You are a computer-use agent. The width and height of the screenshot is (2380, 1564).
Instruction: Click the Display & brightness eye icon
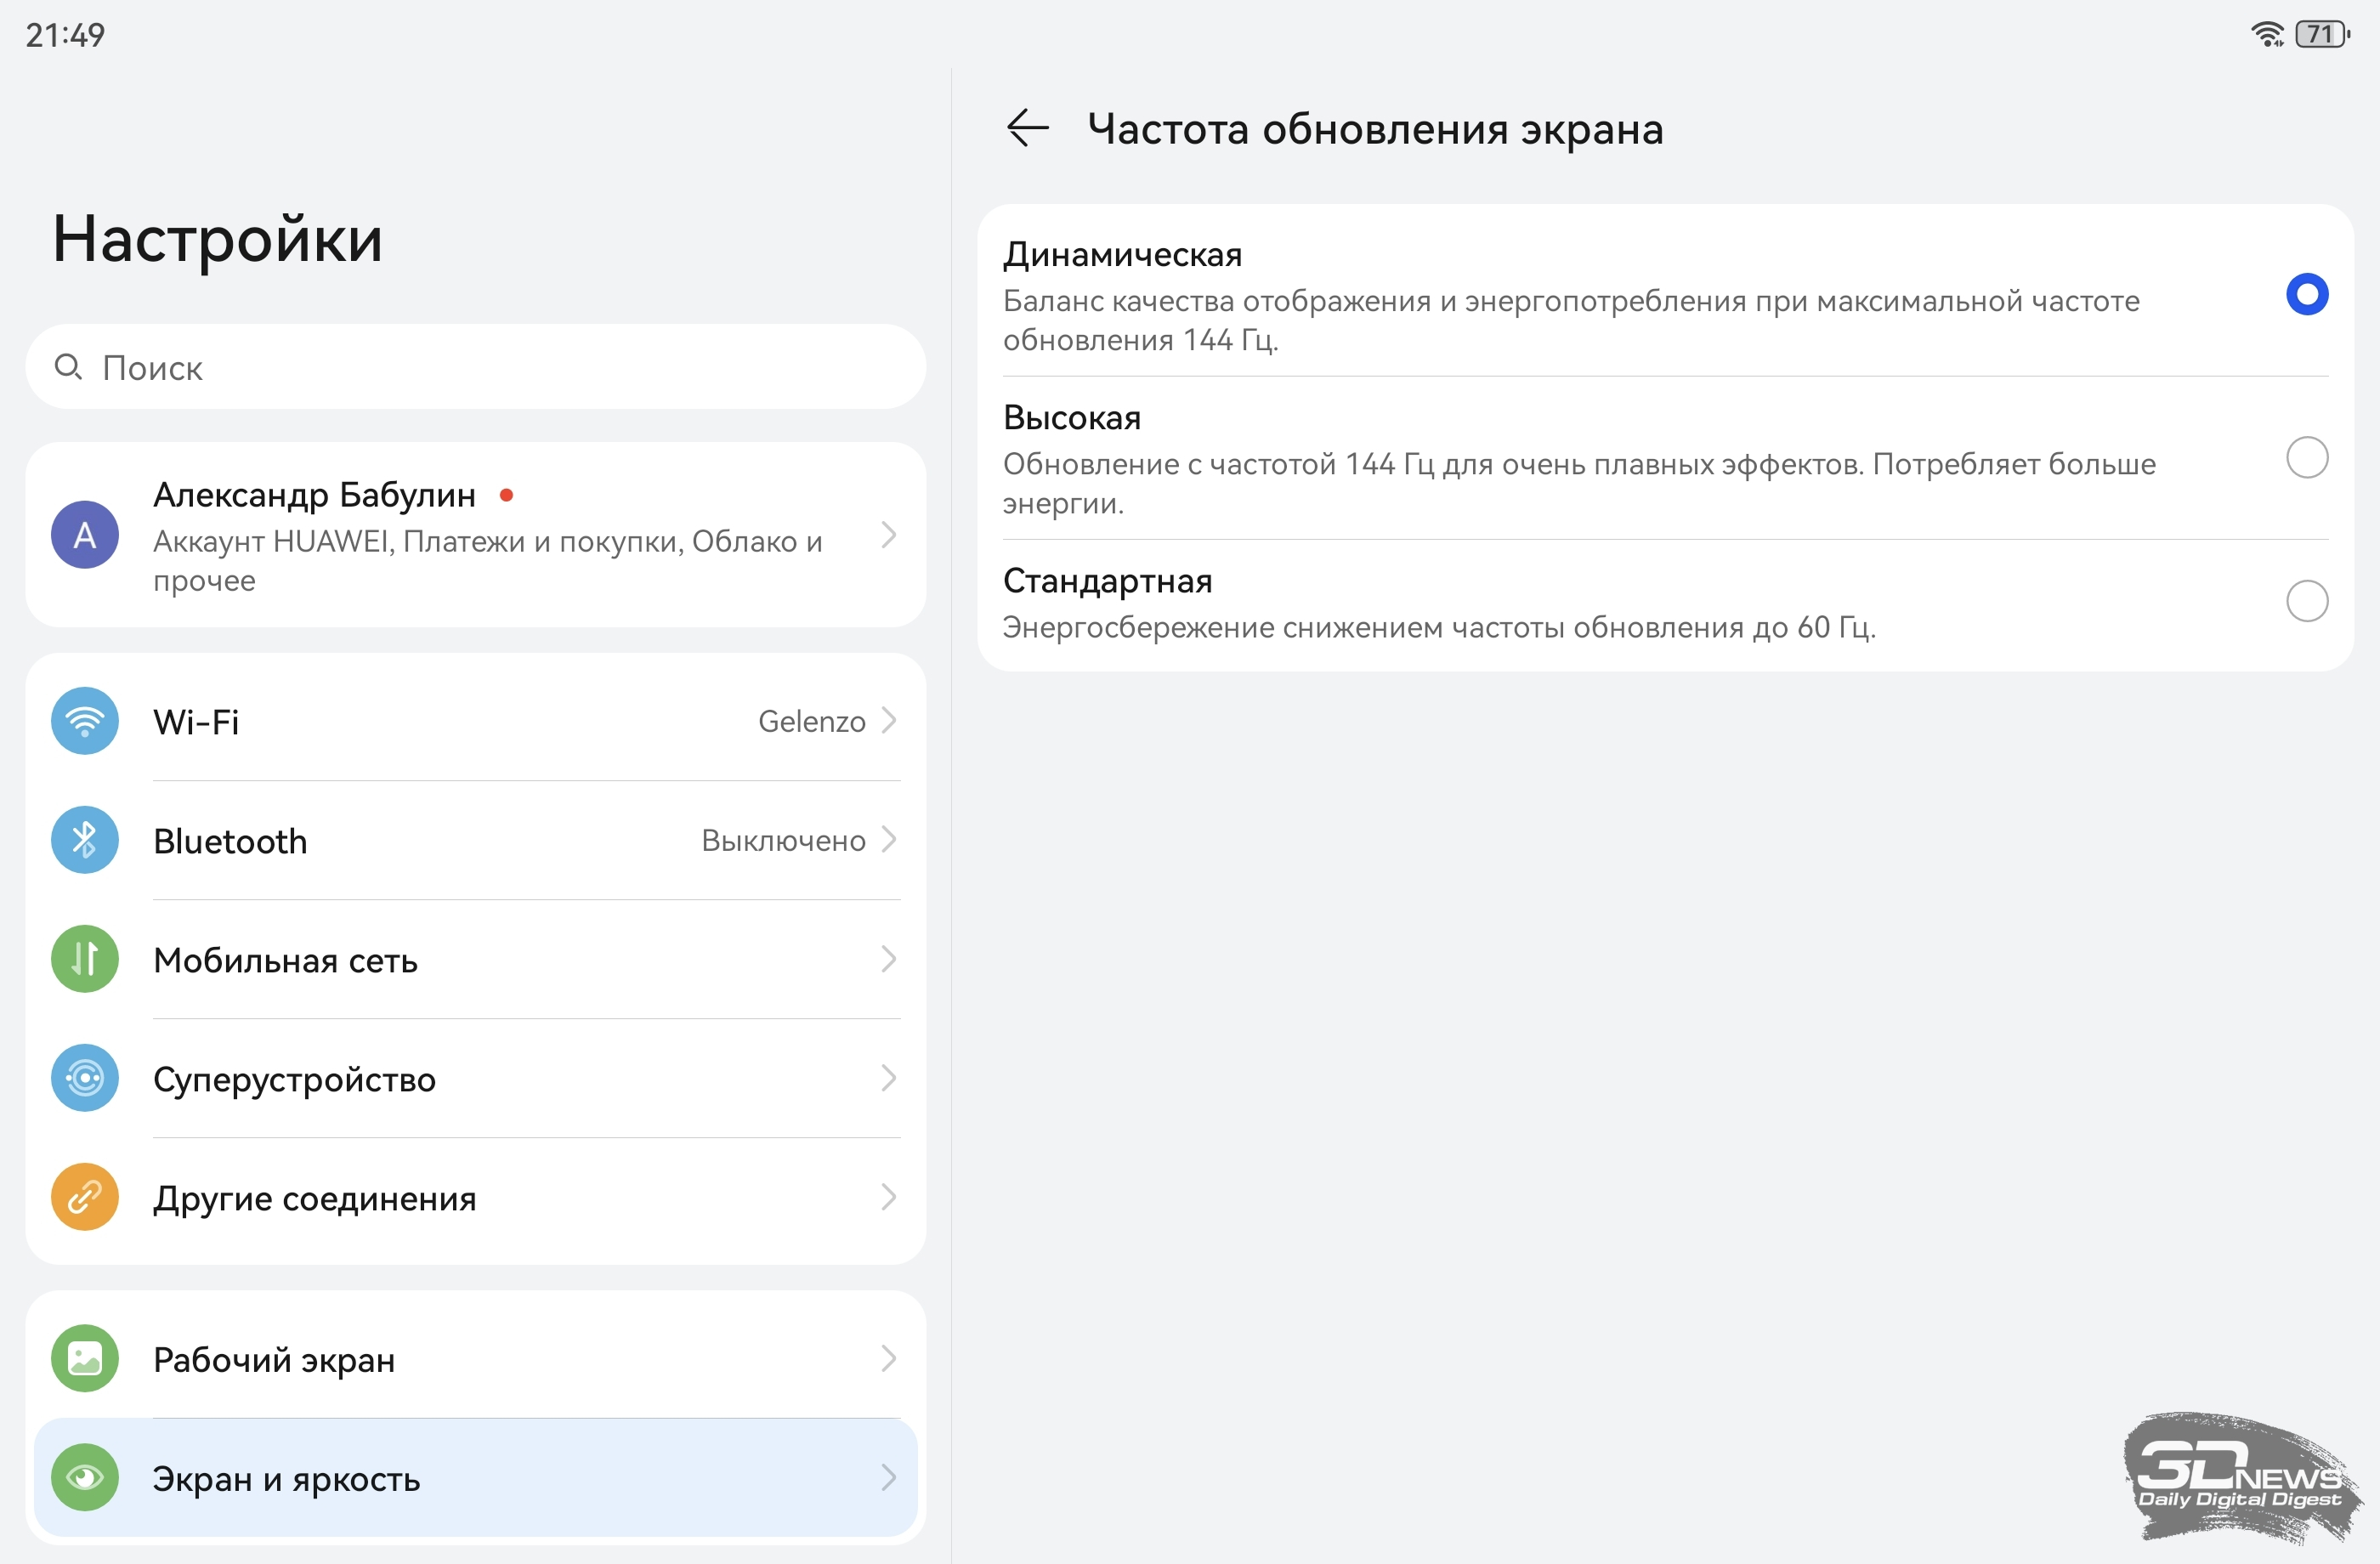click(85, 1477)
